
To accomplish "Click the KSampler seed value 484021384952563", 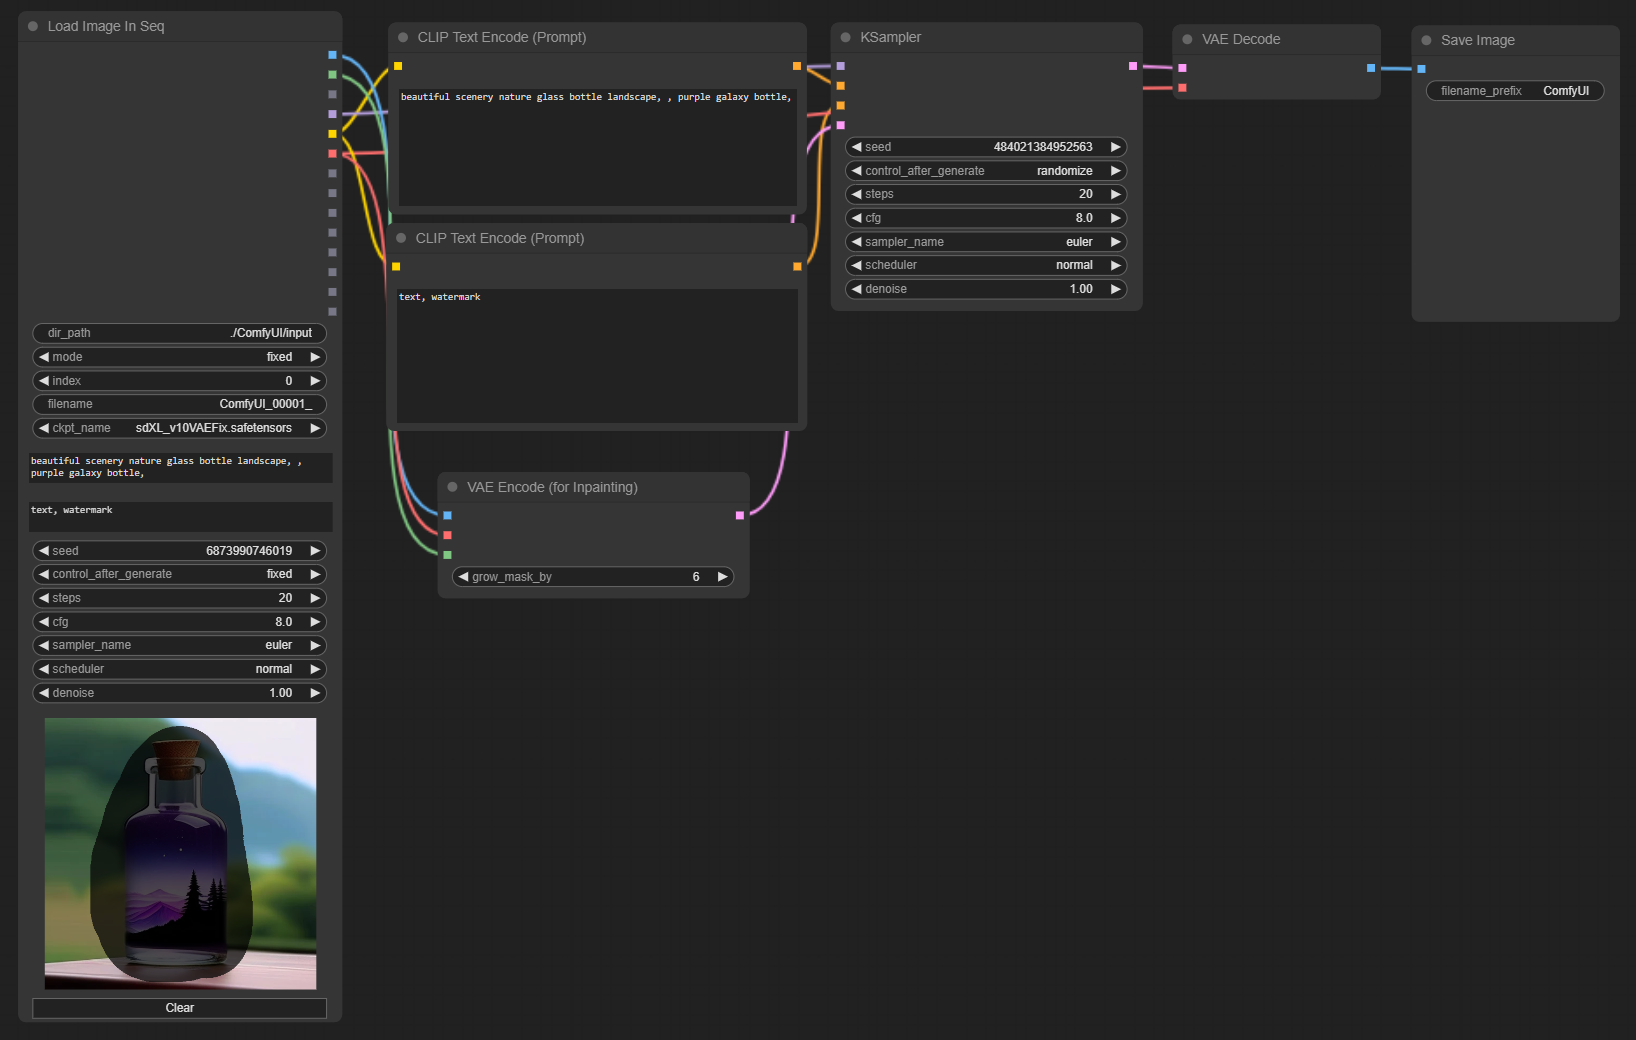I will pos(1043,147).
